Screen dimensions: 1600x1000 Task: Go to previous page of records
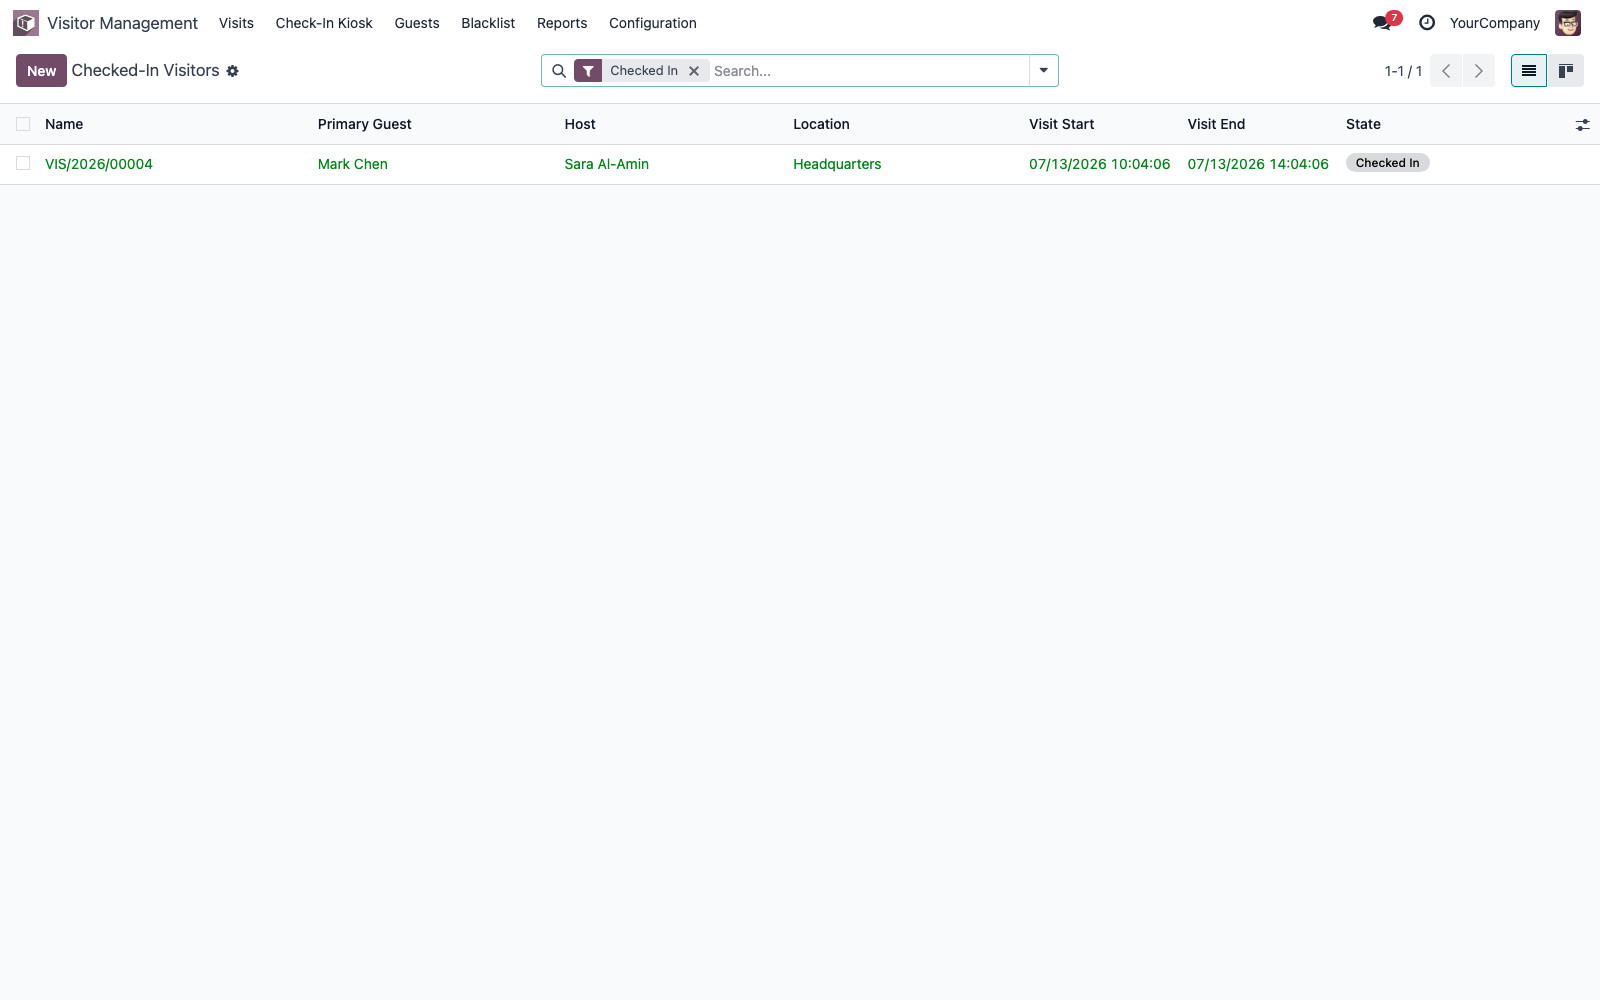click(x=1446, y=71)
